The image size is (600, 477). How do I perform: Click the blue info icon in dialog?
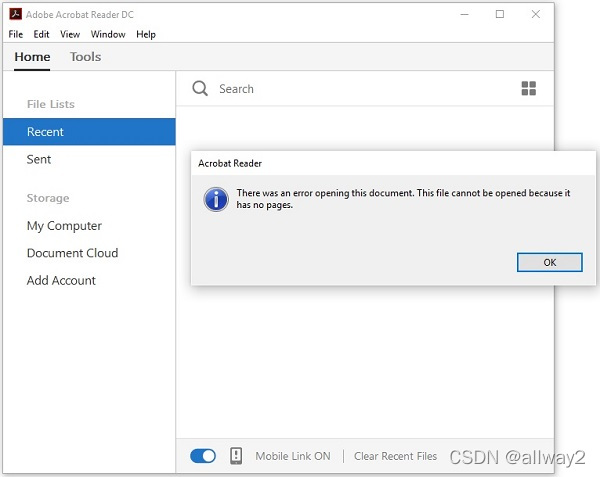(x=216, y=199)
